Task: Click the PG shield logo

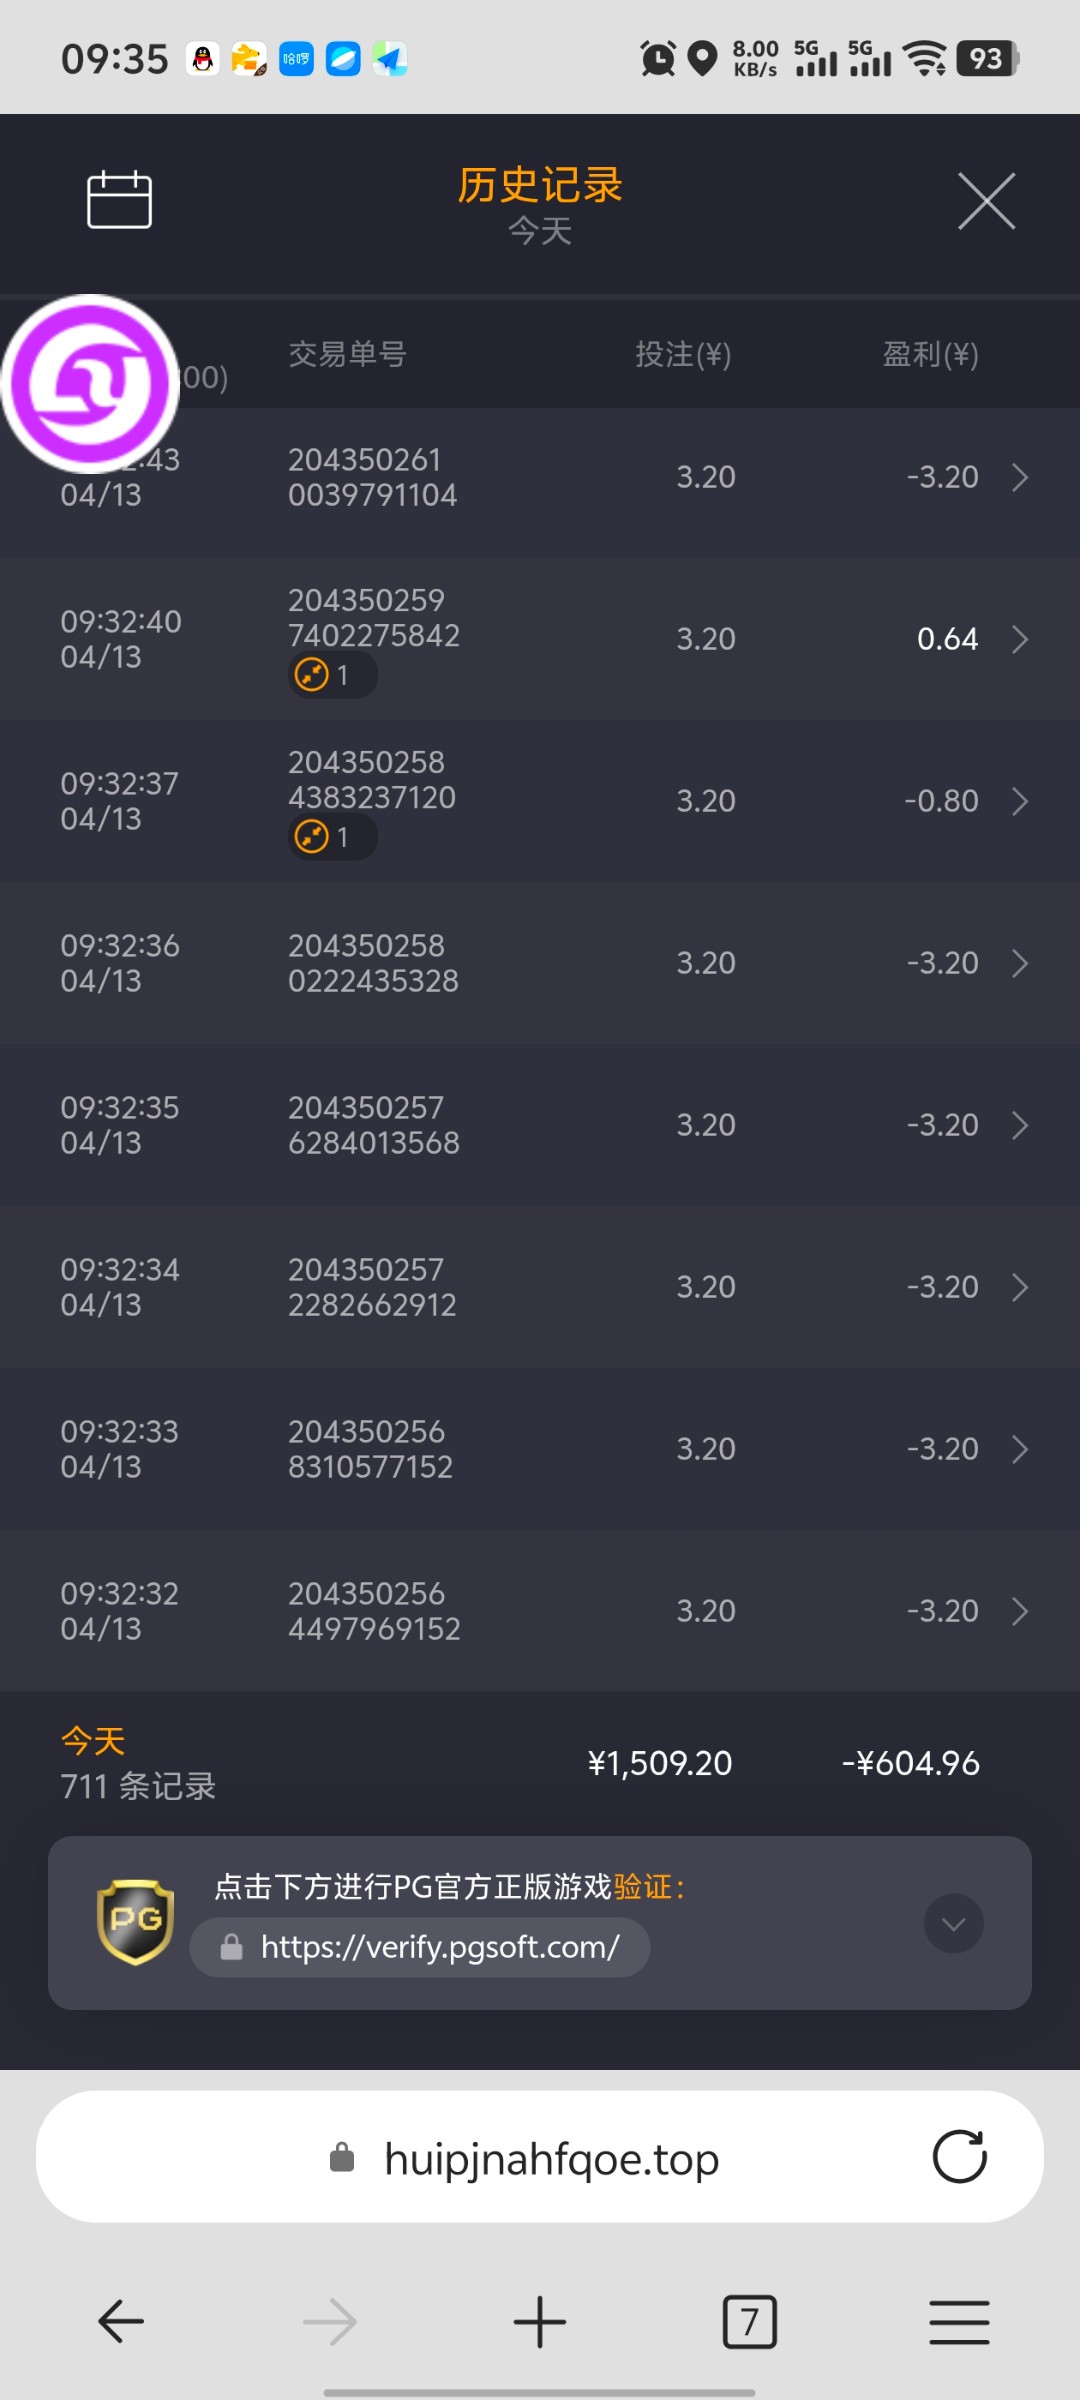Action: [x=136, y=1921]
